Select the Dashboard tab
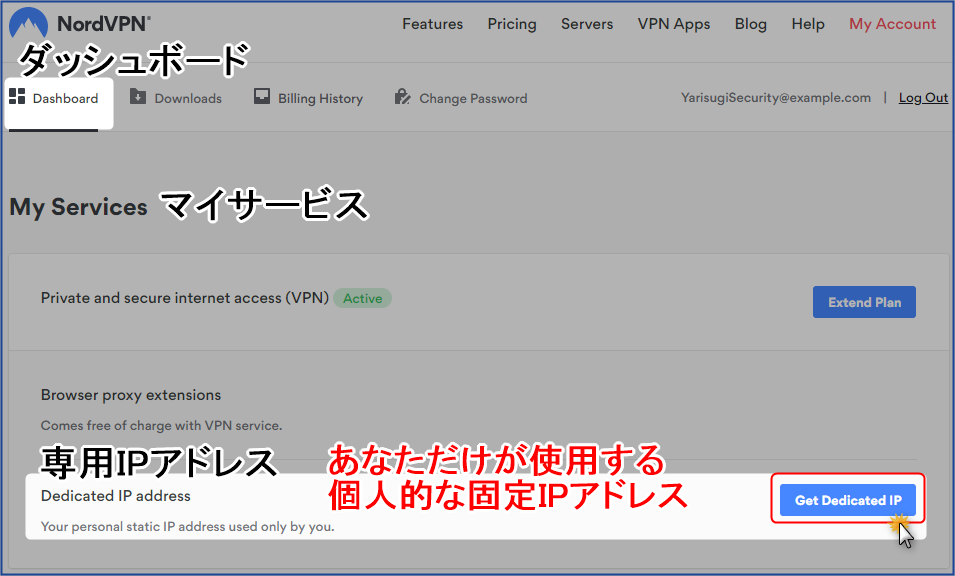Screen dimensions: 955x576 (x=59, y=102)
